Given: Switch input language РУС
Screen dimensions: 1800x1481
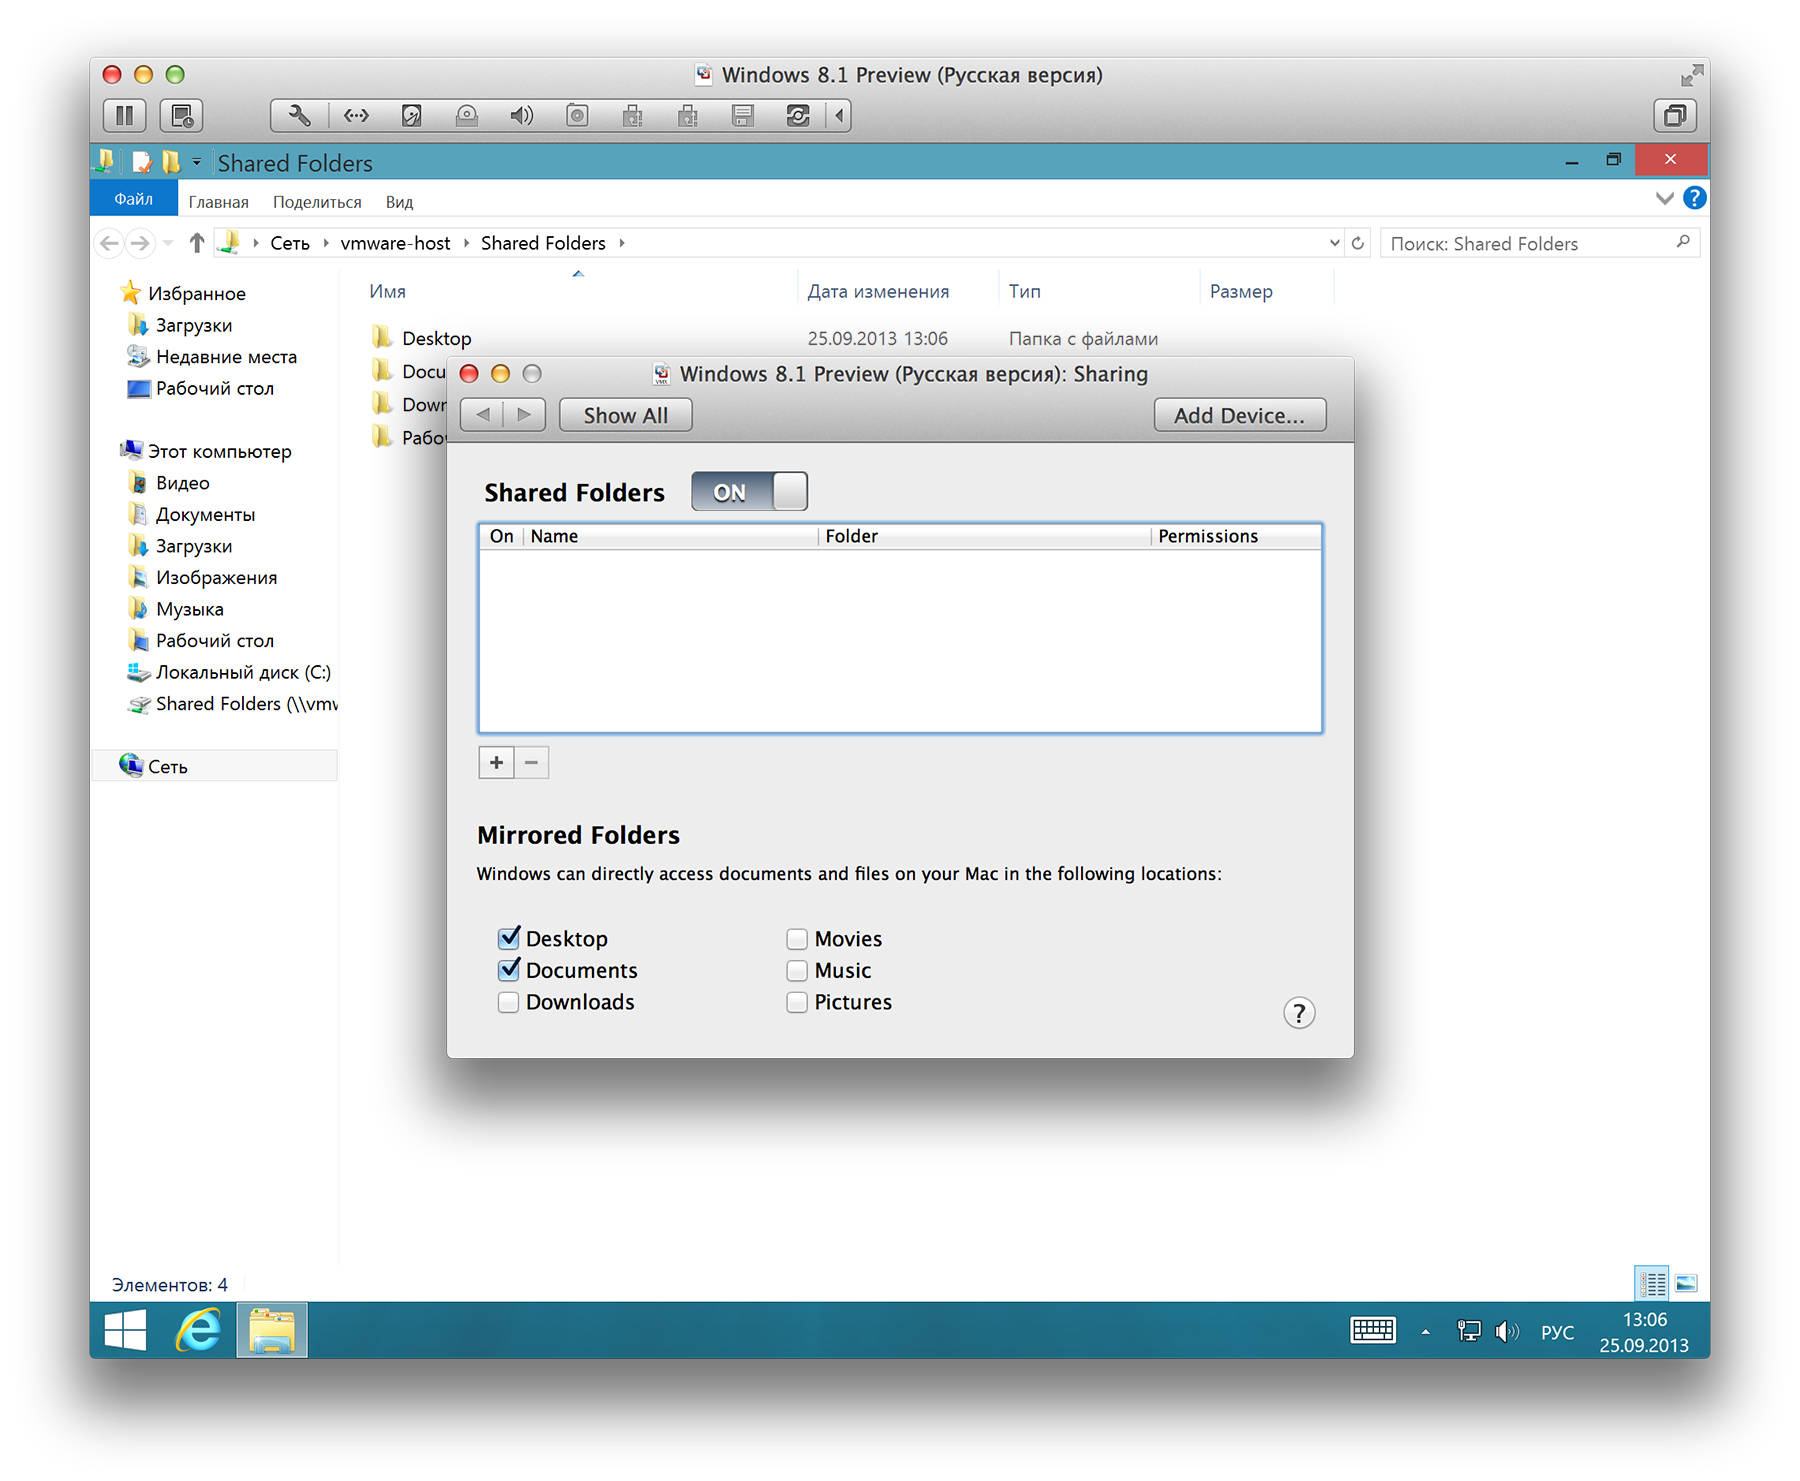Looking at the screenshot, I should [1557, 1332].
